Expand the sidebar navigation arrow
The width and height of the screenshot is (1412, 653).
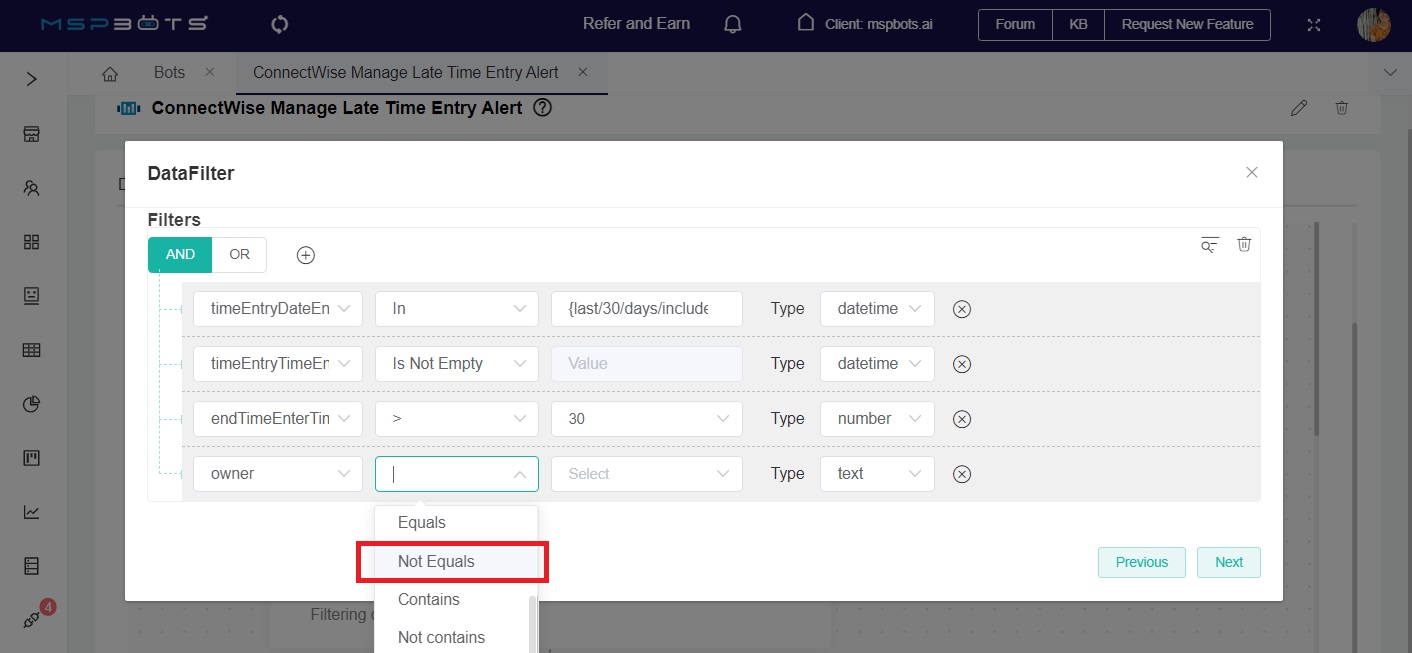point(31,79)
